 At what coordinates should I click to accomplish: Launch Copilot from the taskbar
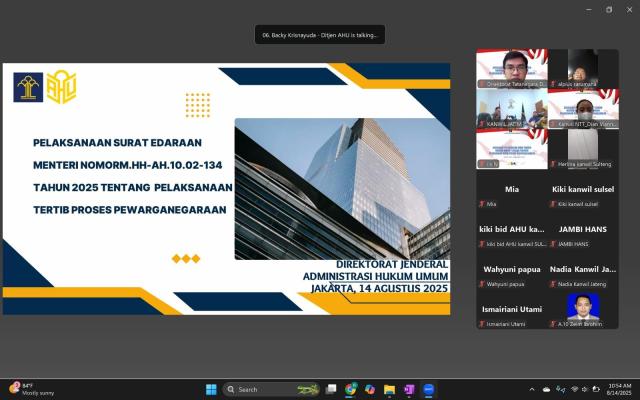point(370,389)
